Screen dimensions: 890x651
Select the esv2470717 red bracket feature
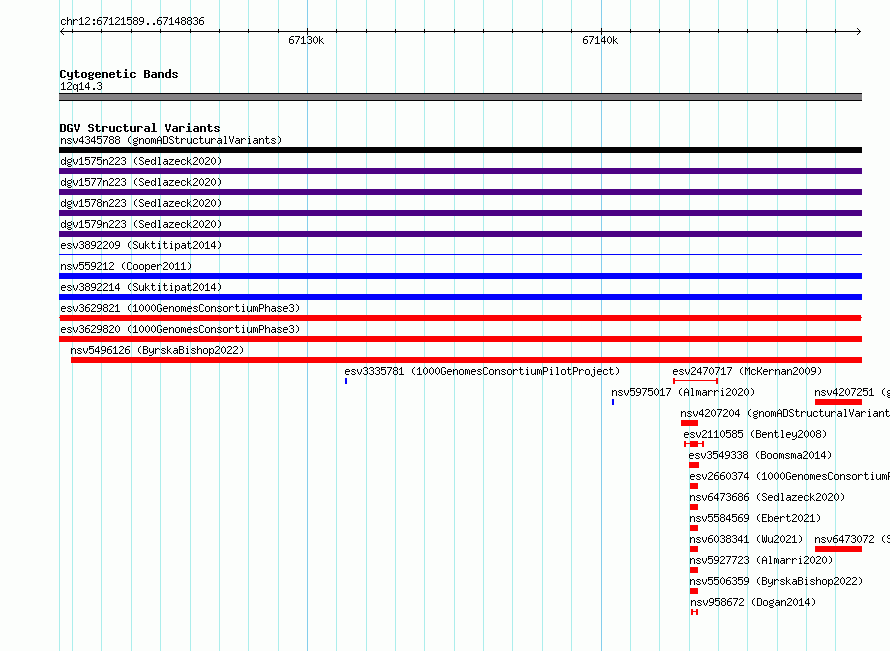[695, 381]
